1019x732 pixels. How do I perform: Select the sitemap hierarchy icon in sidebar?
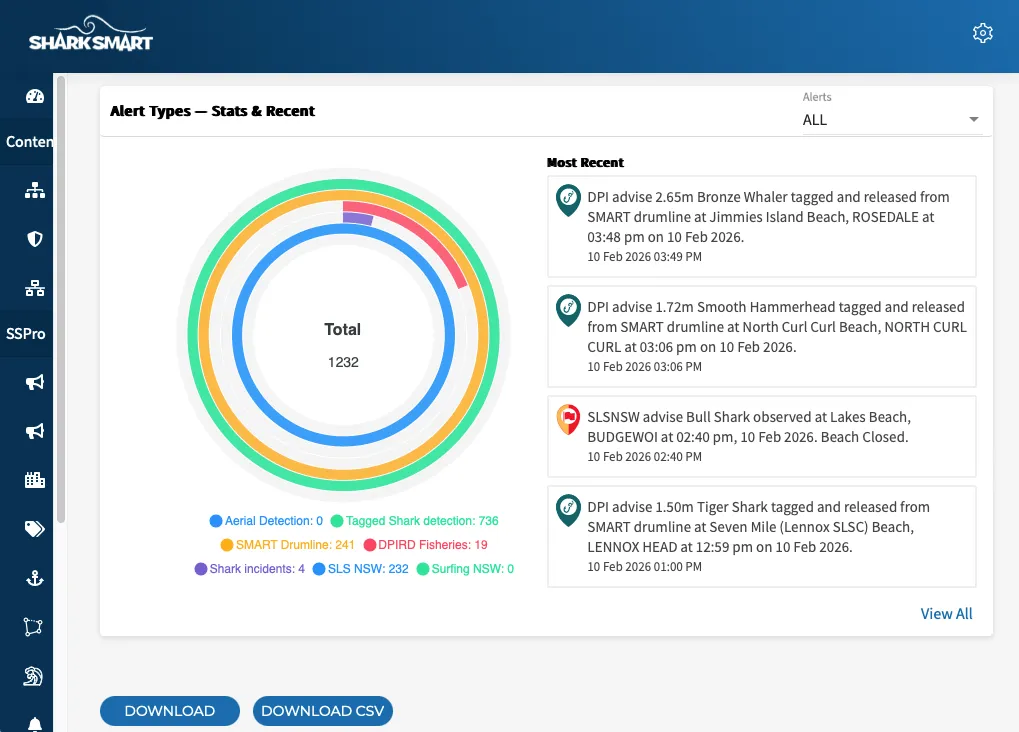pyautogui.click(x=34, y=190)
